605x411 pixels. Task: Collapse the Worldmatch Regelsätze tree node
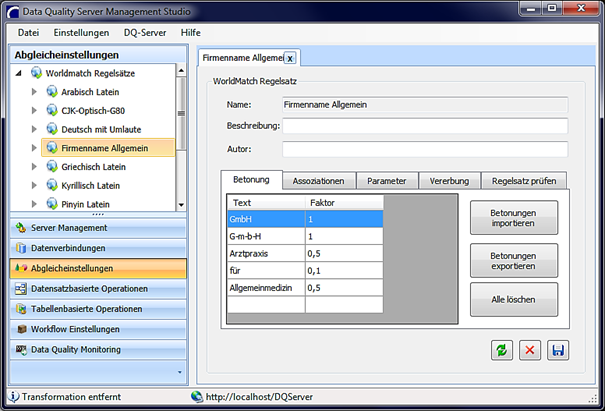click(19, 73)
